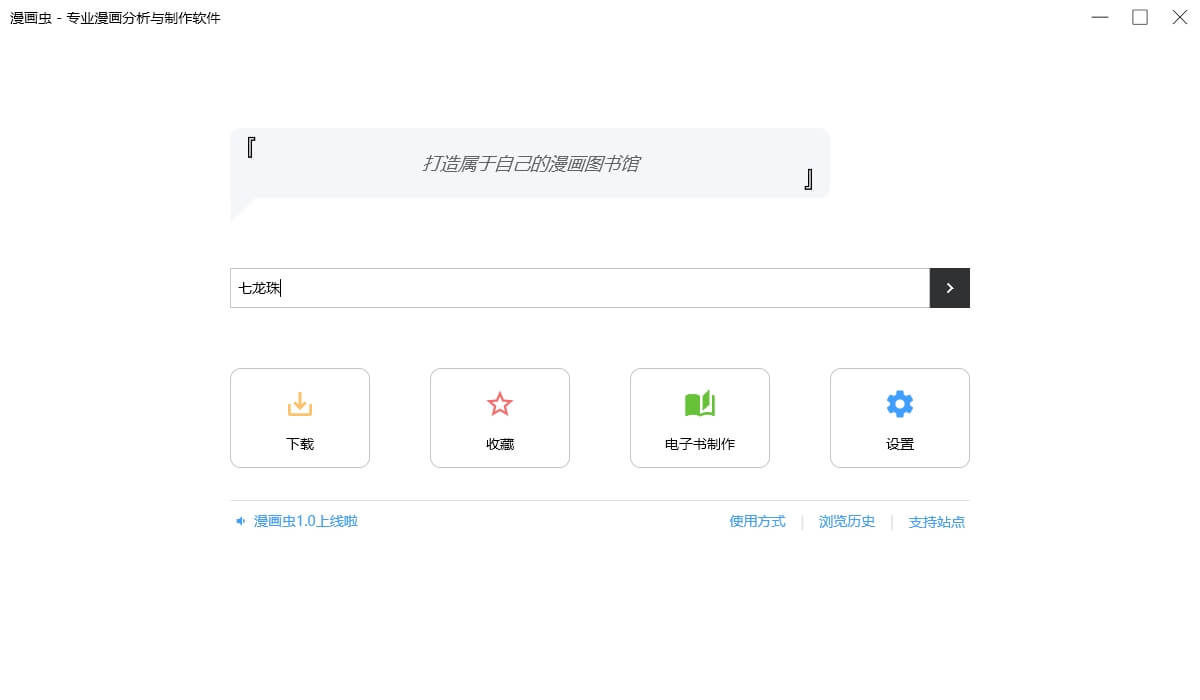This screenshot has width=1200, height=700.
Task: Click the 打造属于自己的漫画图书馆 slogan banner
Action: click(x=530, y=163)
